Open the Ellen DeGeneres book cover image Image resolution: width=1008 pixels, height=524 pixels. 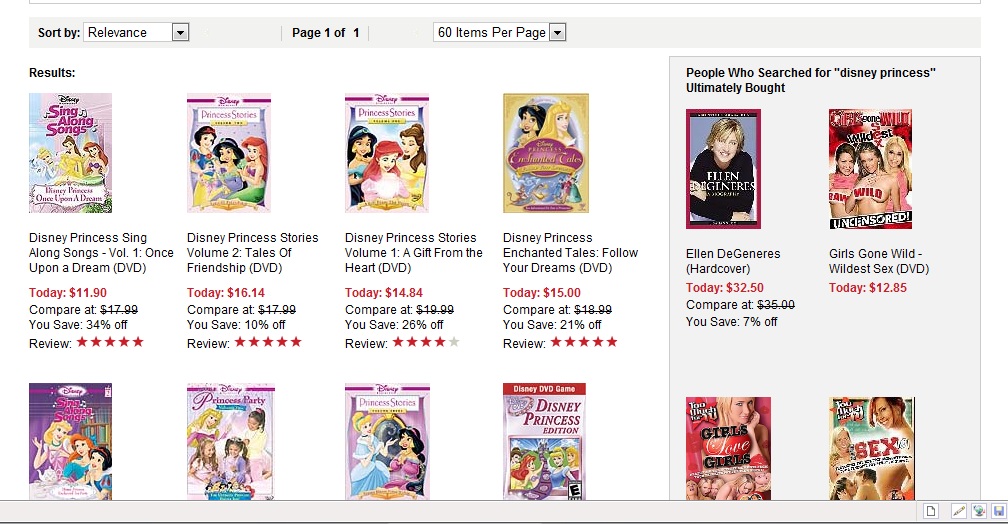723,168
